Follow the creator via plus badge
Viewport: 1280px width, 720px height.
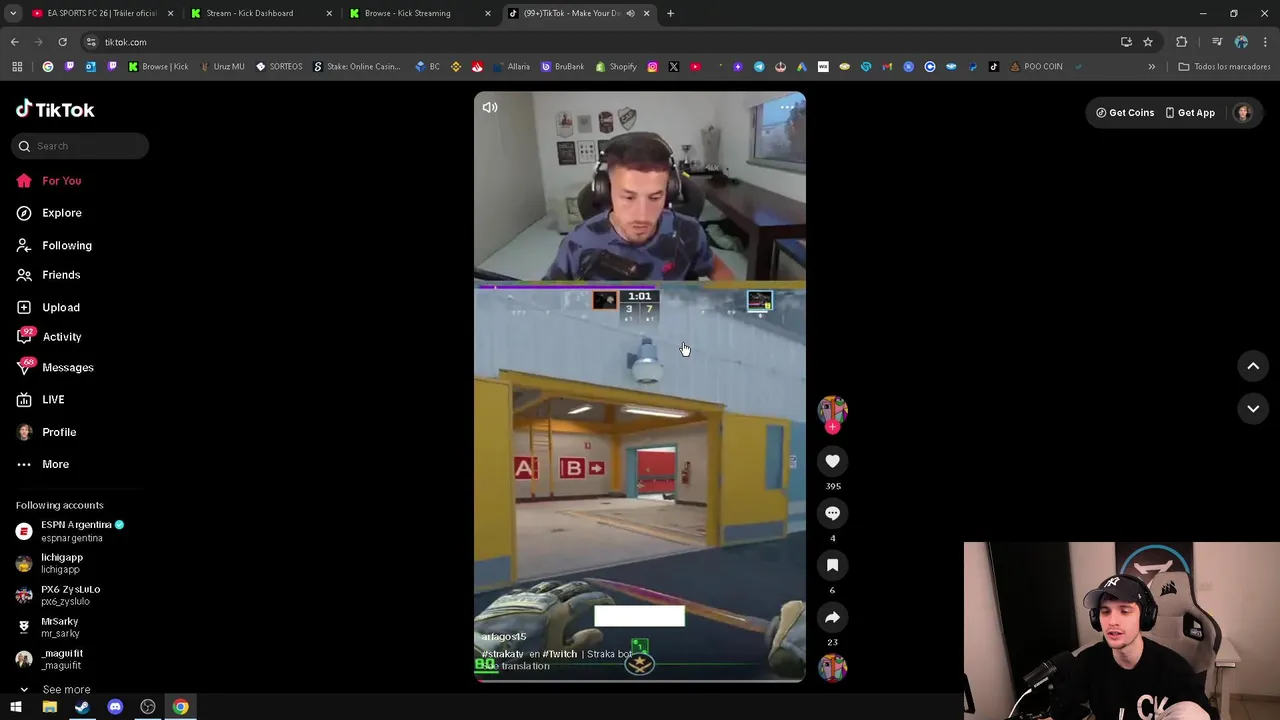[x=832, y=427]
